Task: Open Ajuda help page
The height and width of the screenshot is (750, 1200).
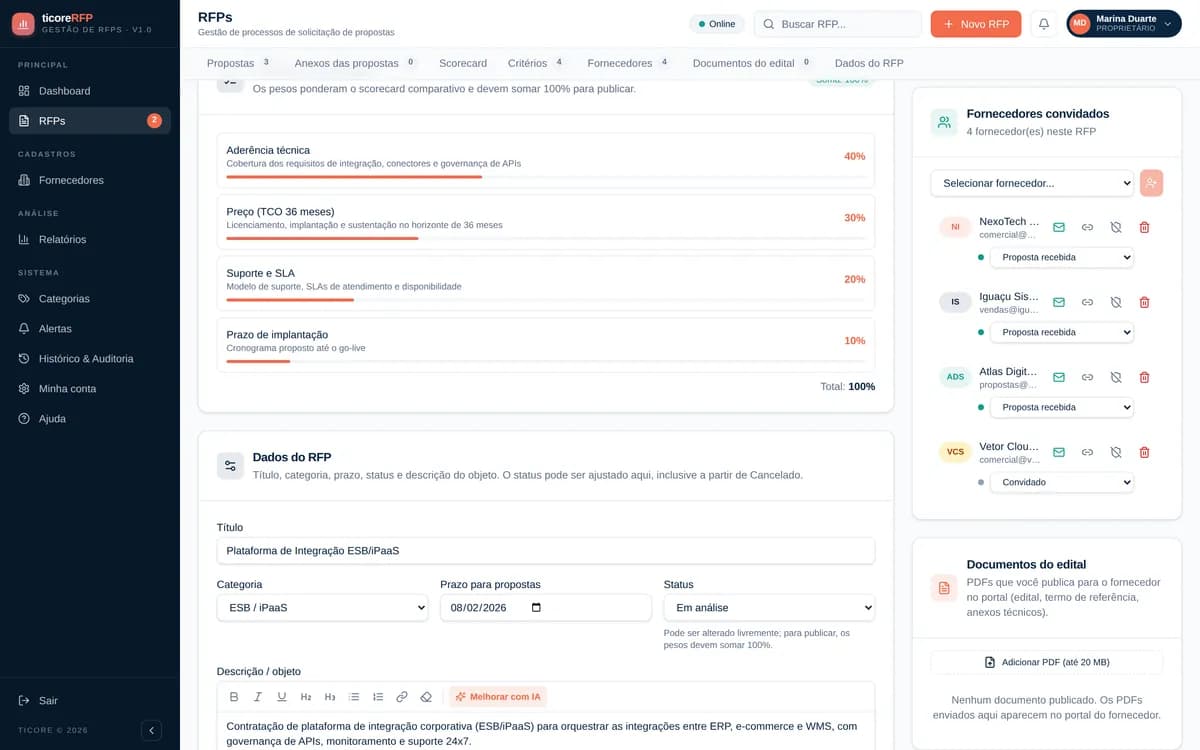Action: click(x=90, y=419)
